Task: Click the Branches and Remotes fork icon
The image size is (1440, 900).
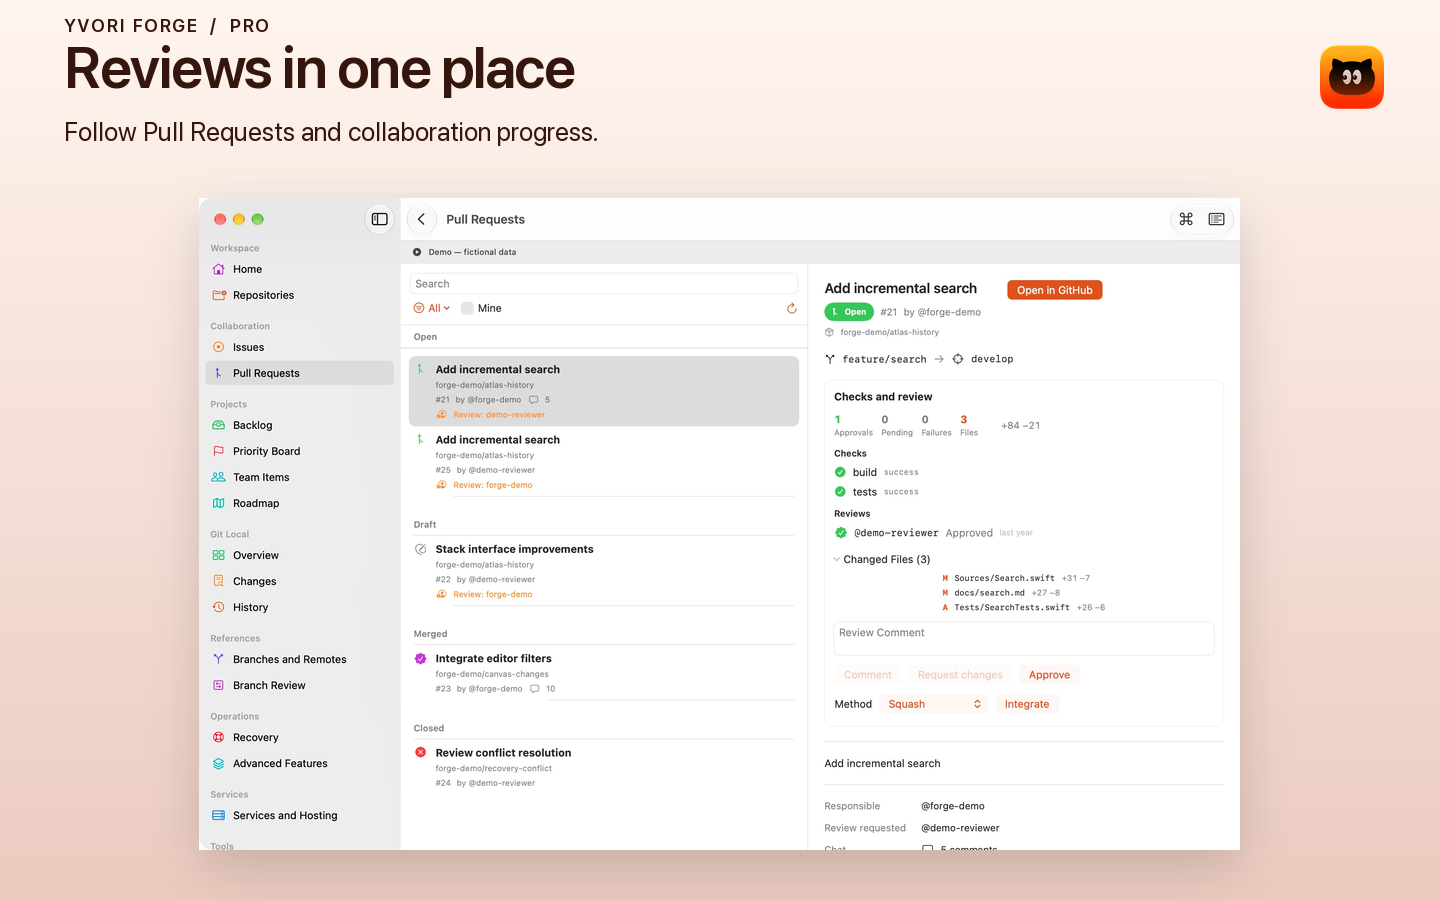Action: point(219,659)
